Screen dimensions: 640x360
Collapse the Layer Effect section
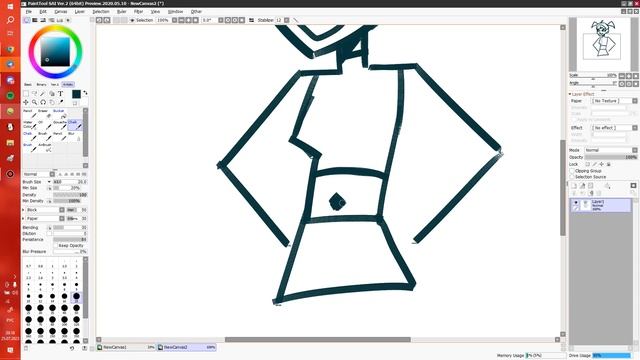pyautogui.click(x=570, y=94)
